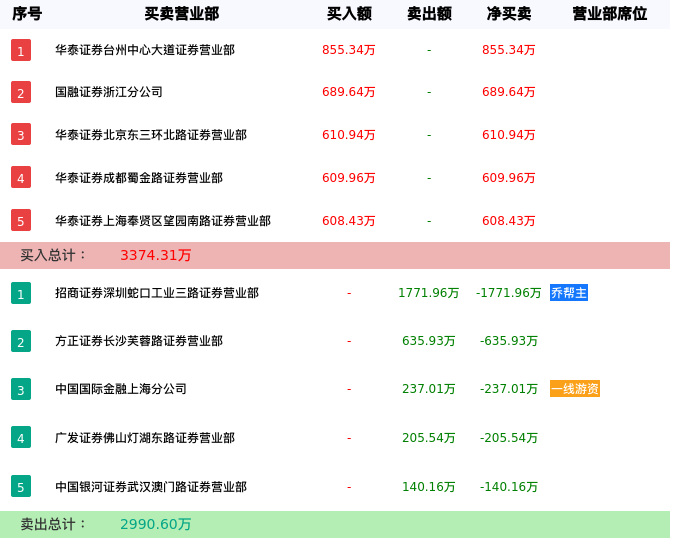Click the green rank 1 badge for 招商证券

21,293
